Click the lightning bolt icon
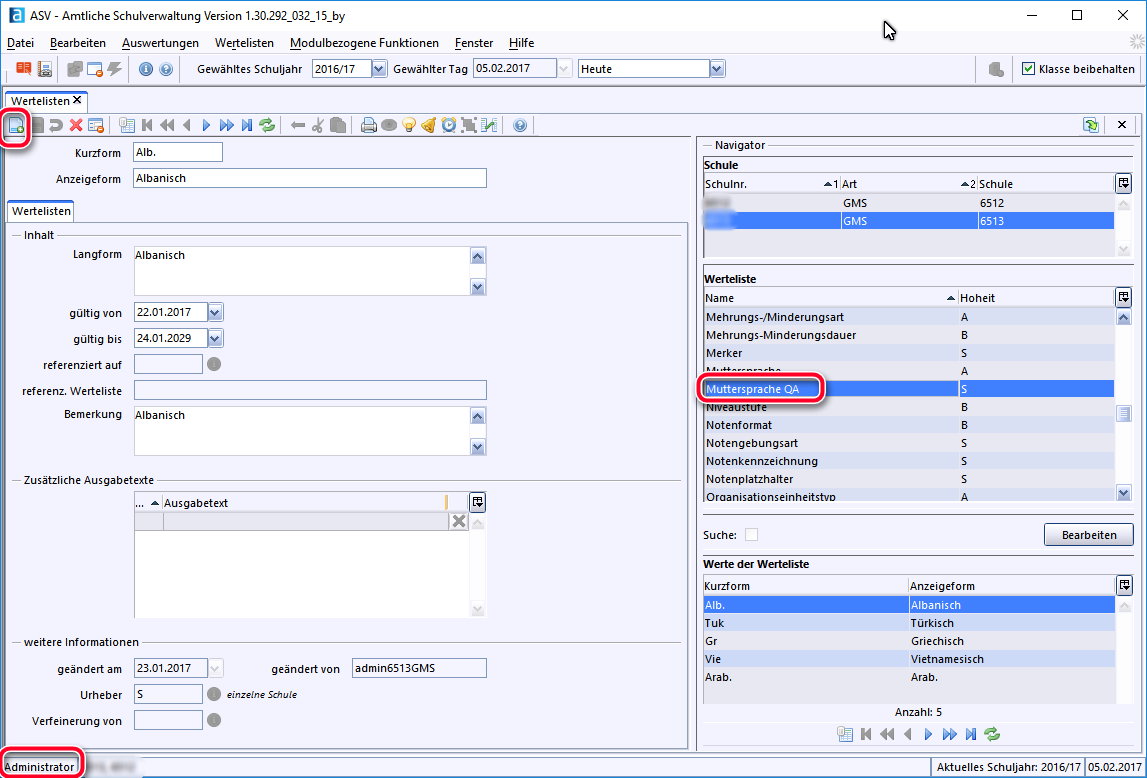The image size is (1147, 778). 115,69
